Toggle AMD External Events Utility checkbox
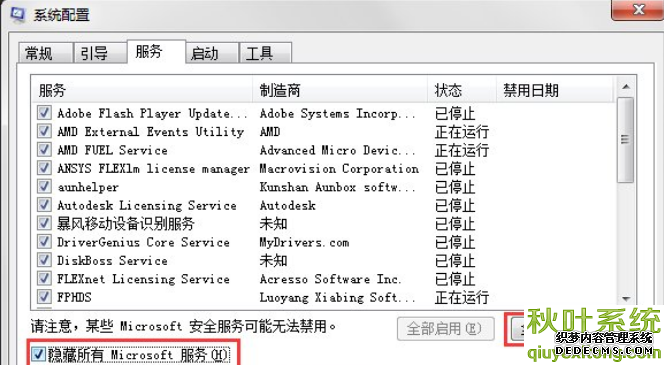 [x=44, y=131]
